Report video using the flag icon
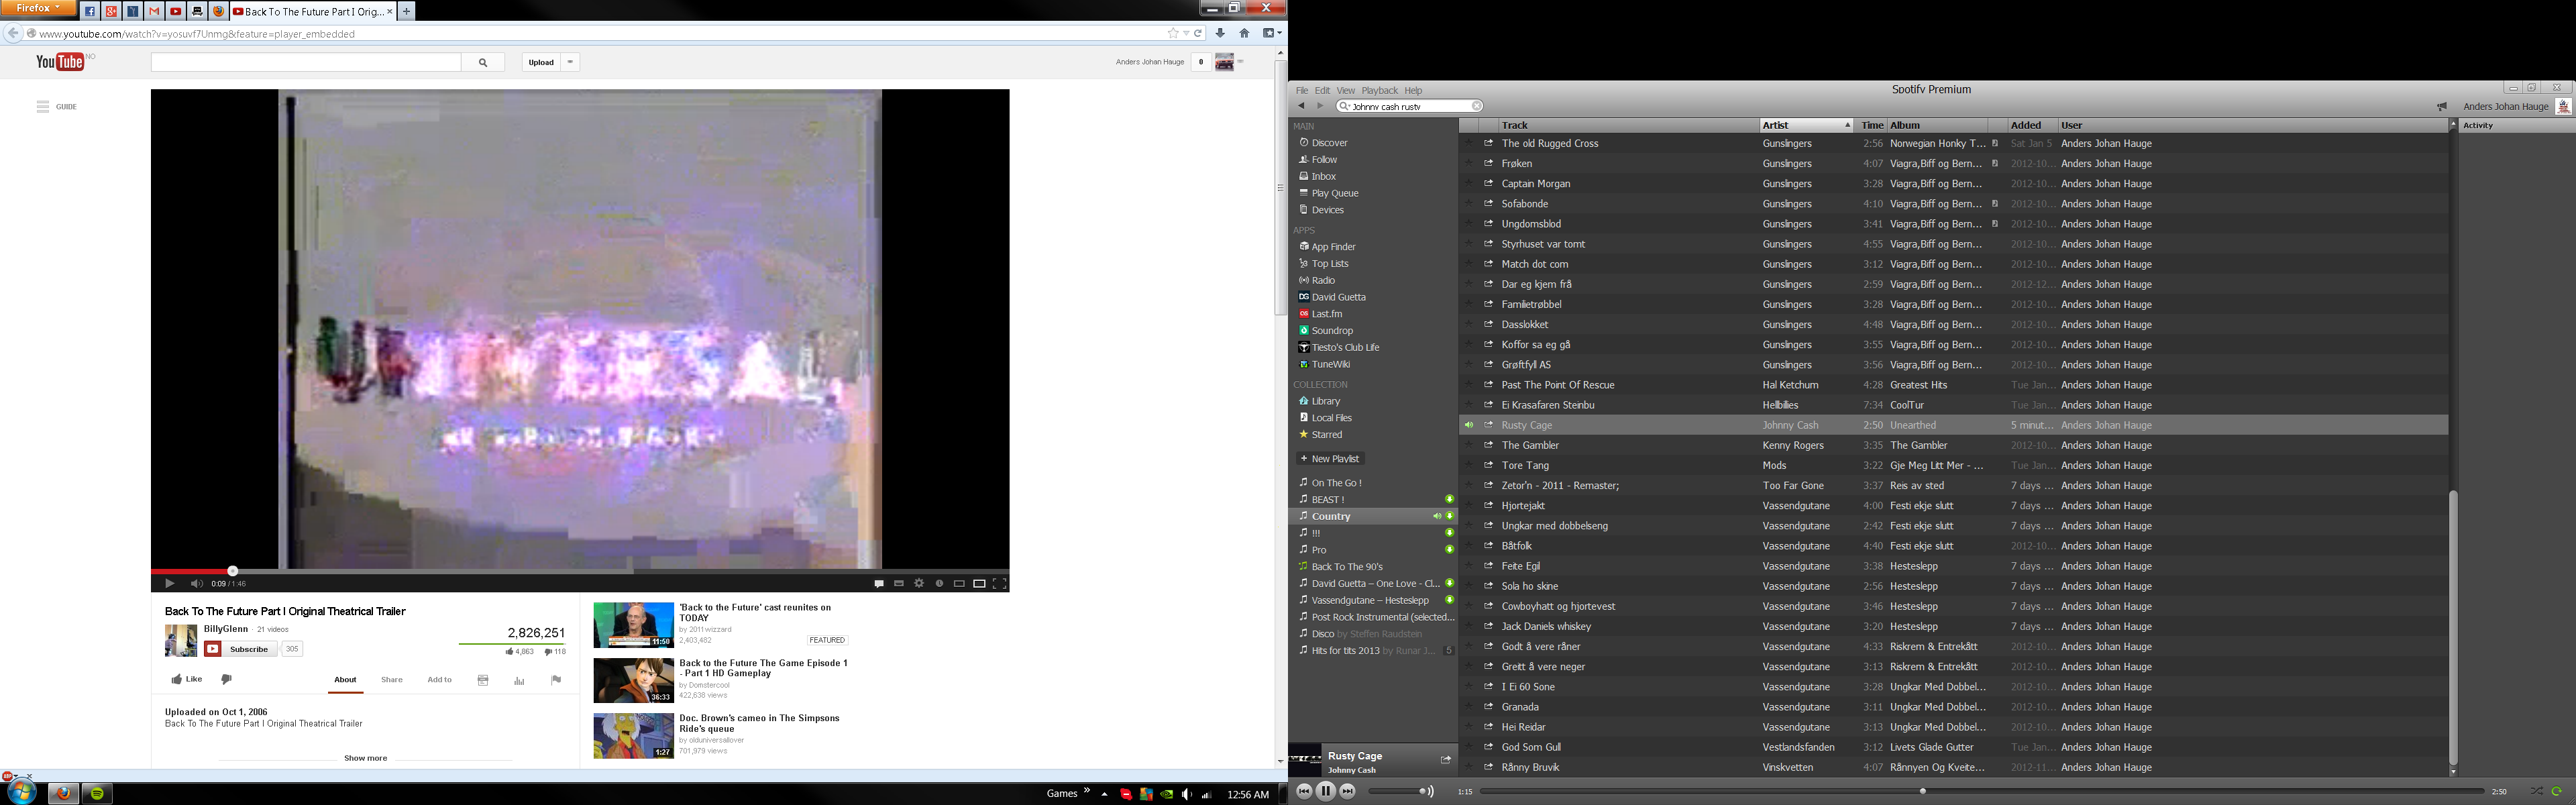The height and width of the screenshot is (805, 2576). click(556, 680)
